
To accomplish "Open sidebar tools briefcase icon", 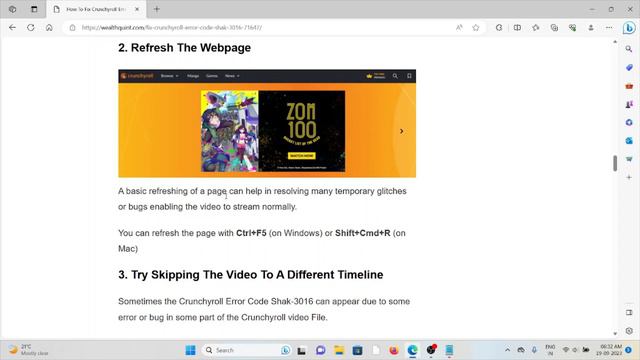I will coord(629,86).
